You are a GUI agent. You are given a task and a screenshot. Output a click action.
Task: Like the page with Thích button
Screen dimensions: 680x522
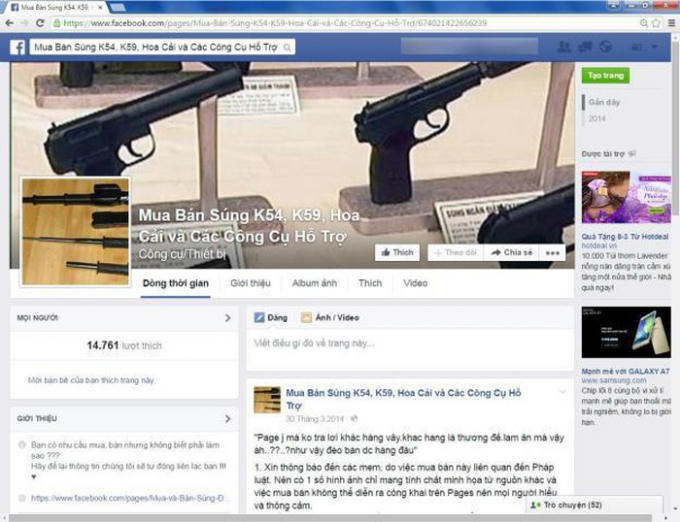coord(397,253)
